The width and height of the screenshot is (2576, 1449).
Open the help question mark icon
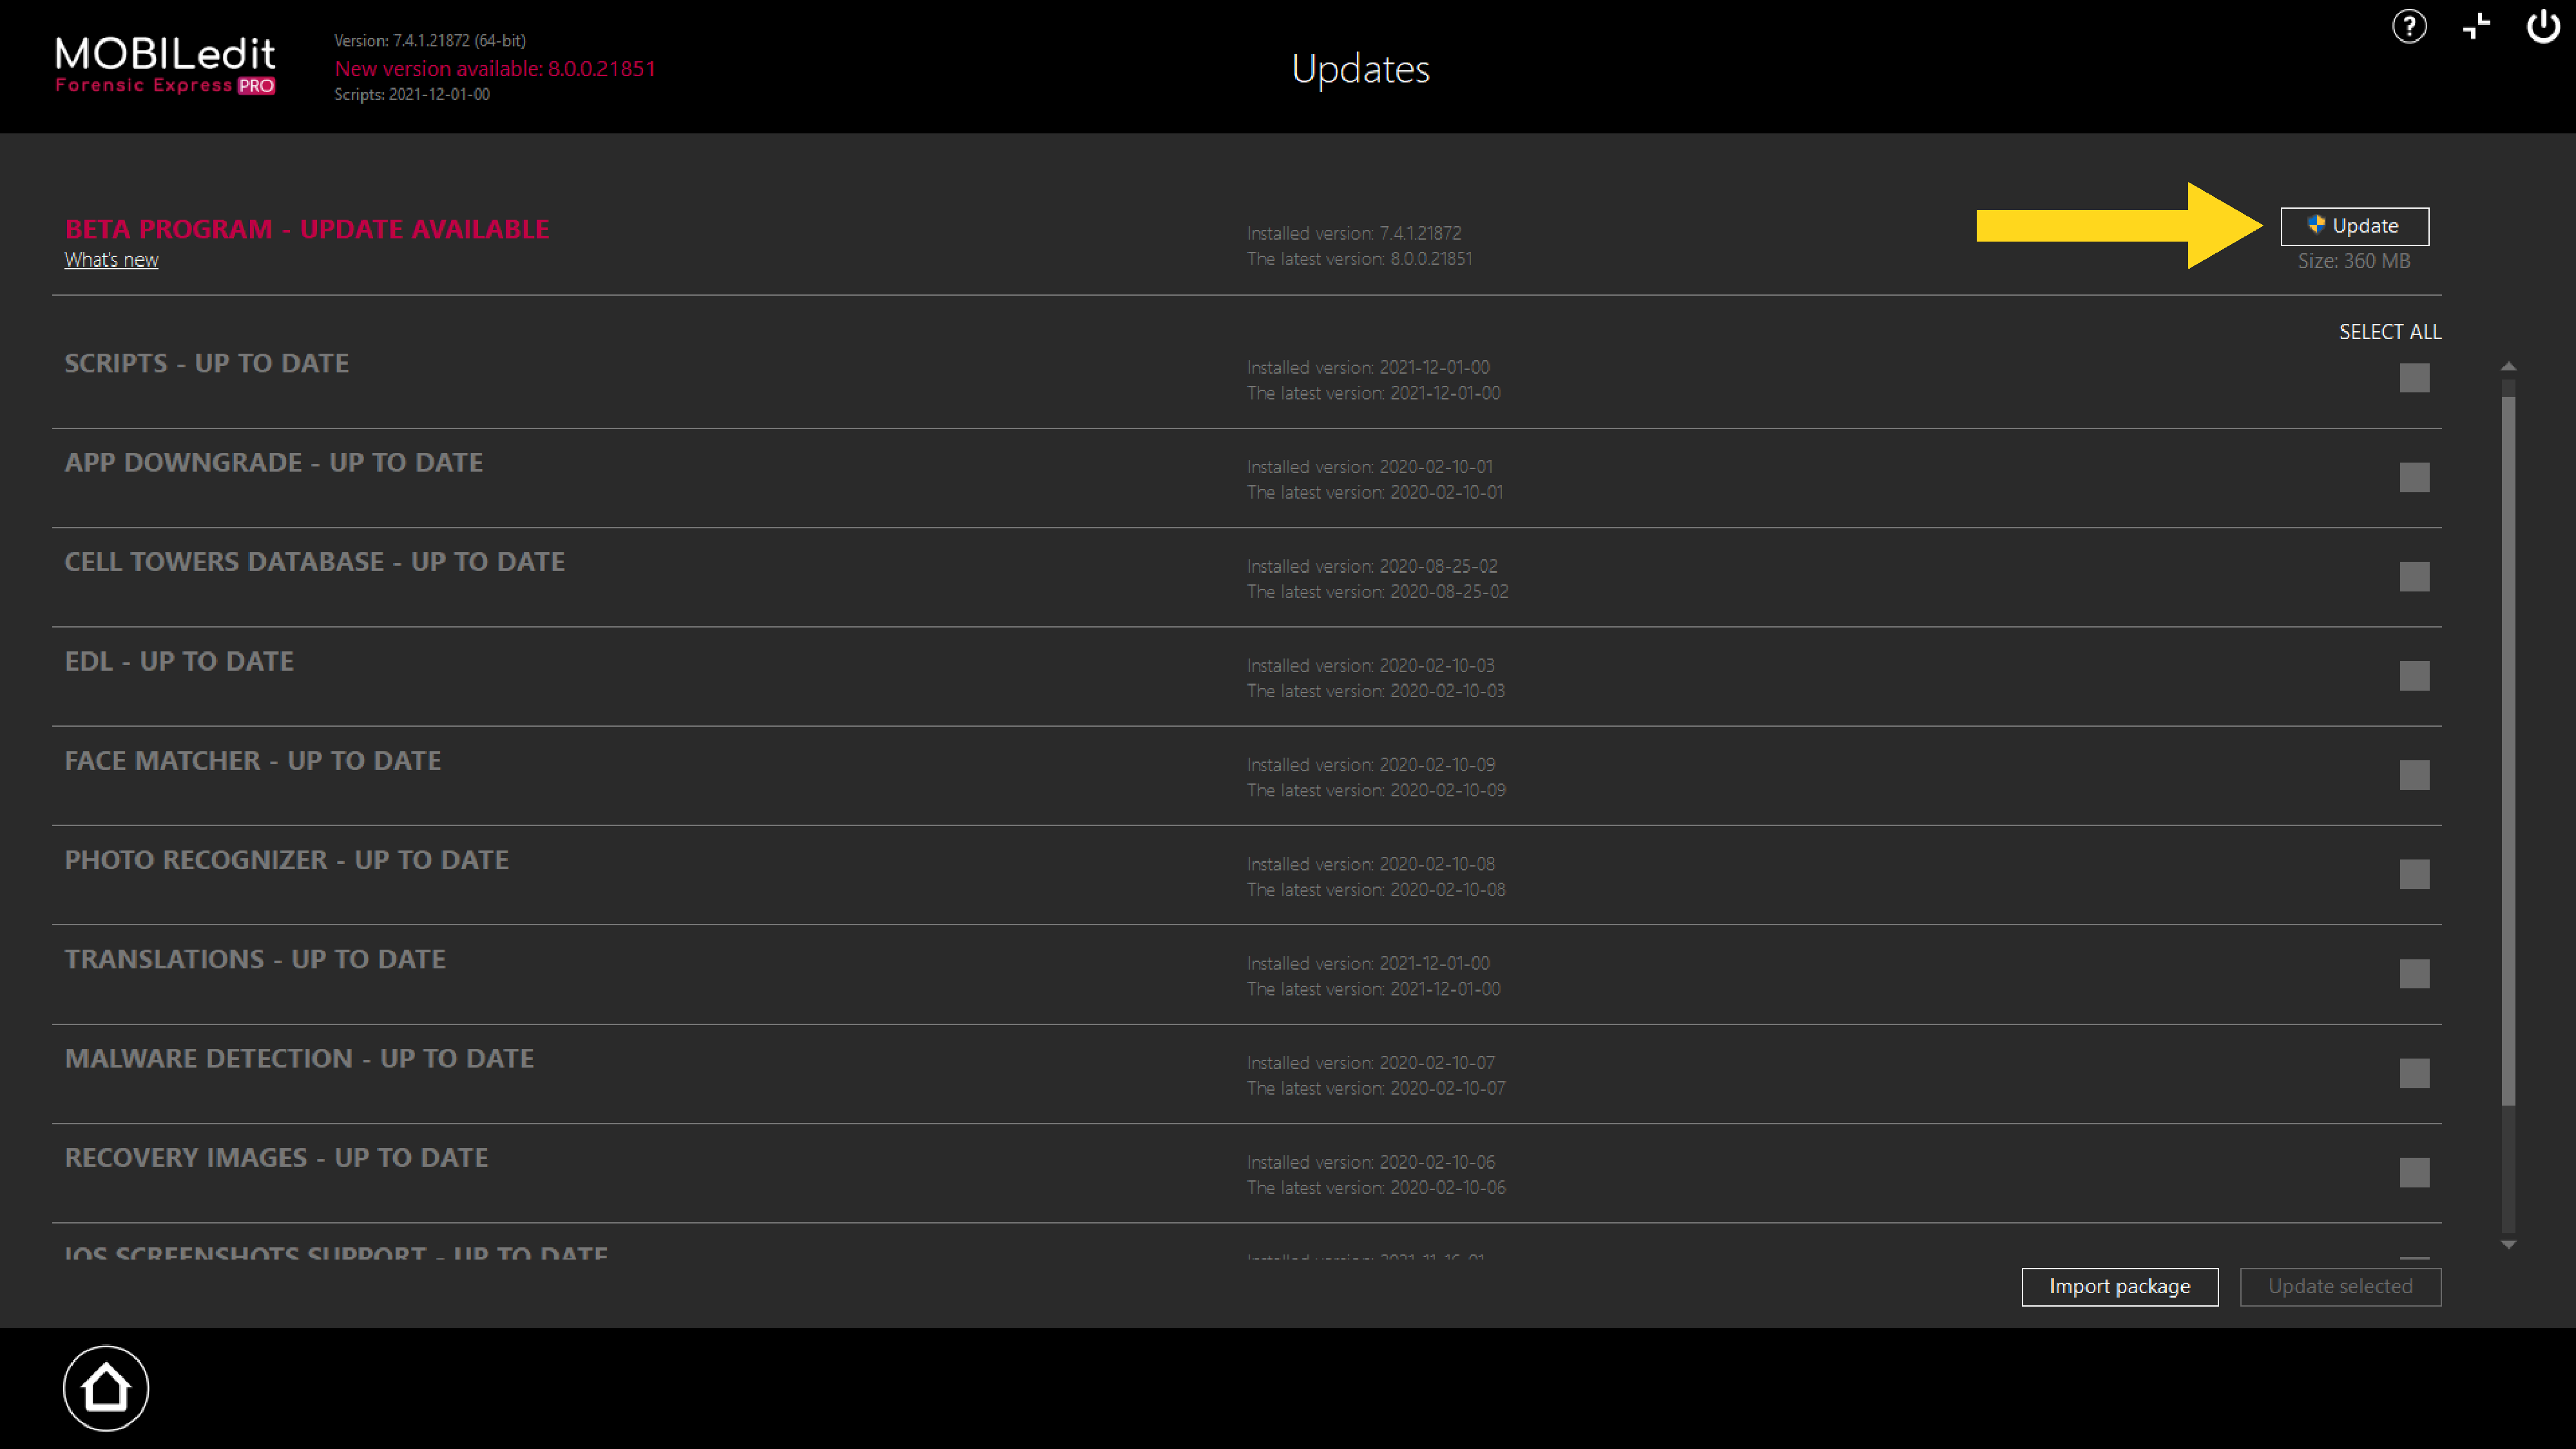pos(2409,26)
